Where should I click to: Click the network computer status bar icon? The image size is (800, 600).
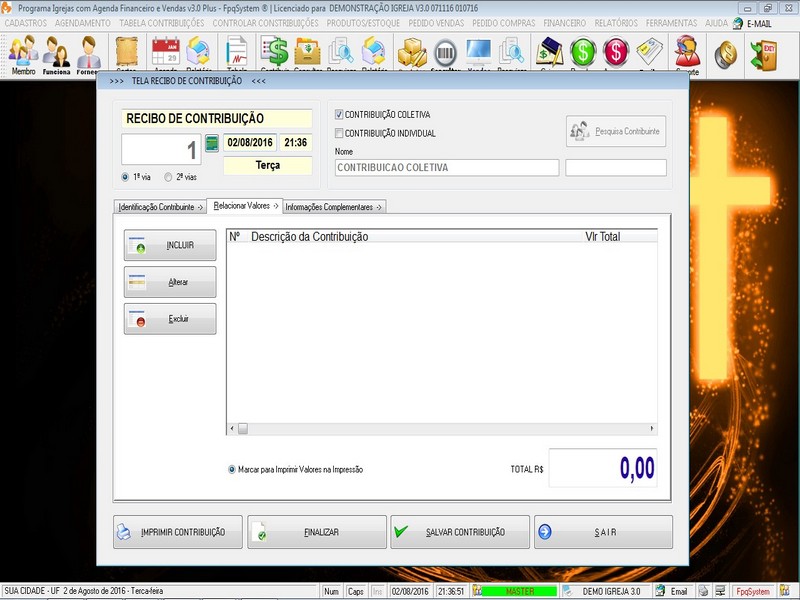tap(720, 591)
